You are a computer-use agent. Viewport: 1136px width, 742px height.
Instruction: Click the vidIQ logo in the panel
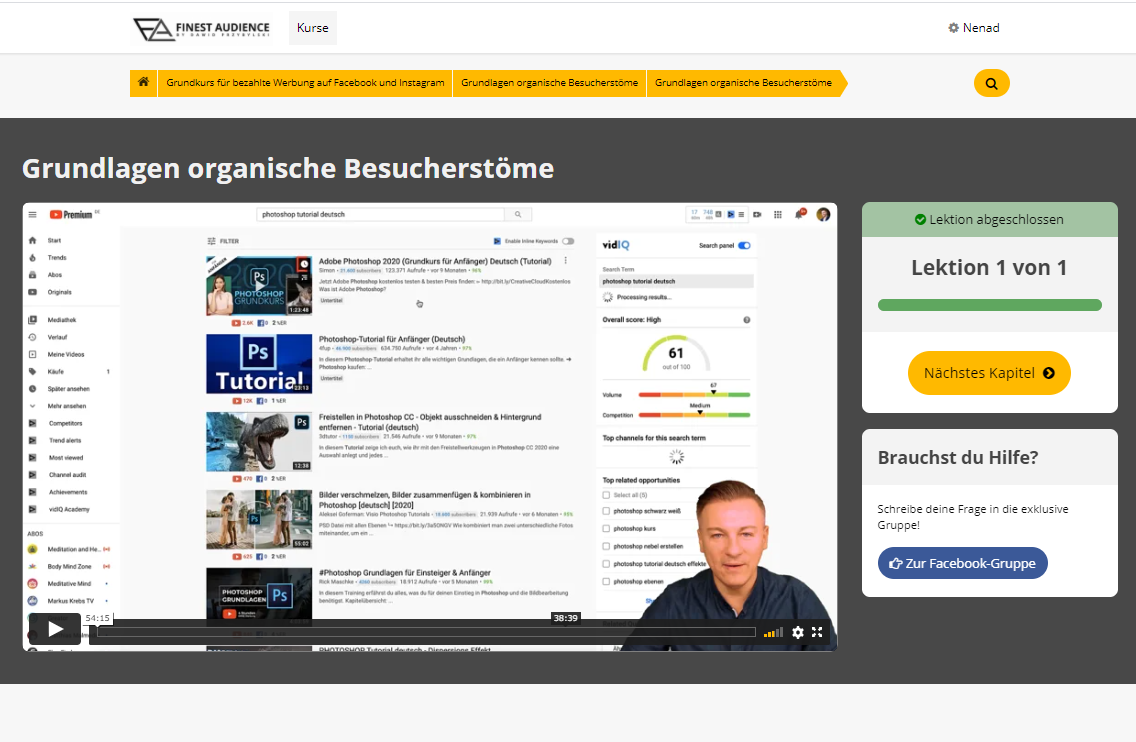click(616, 246)
